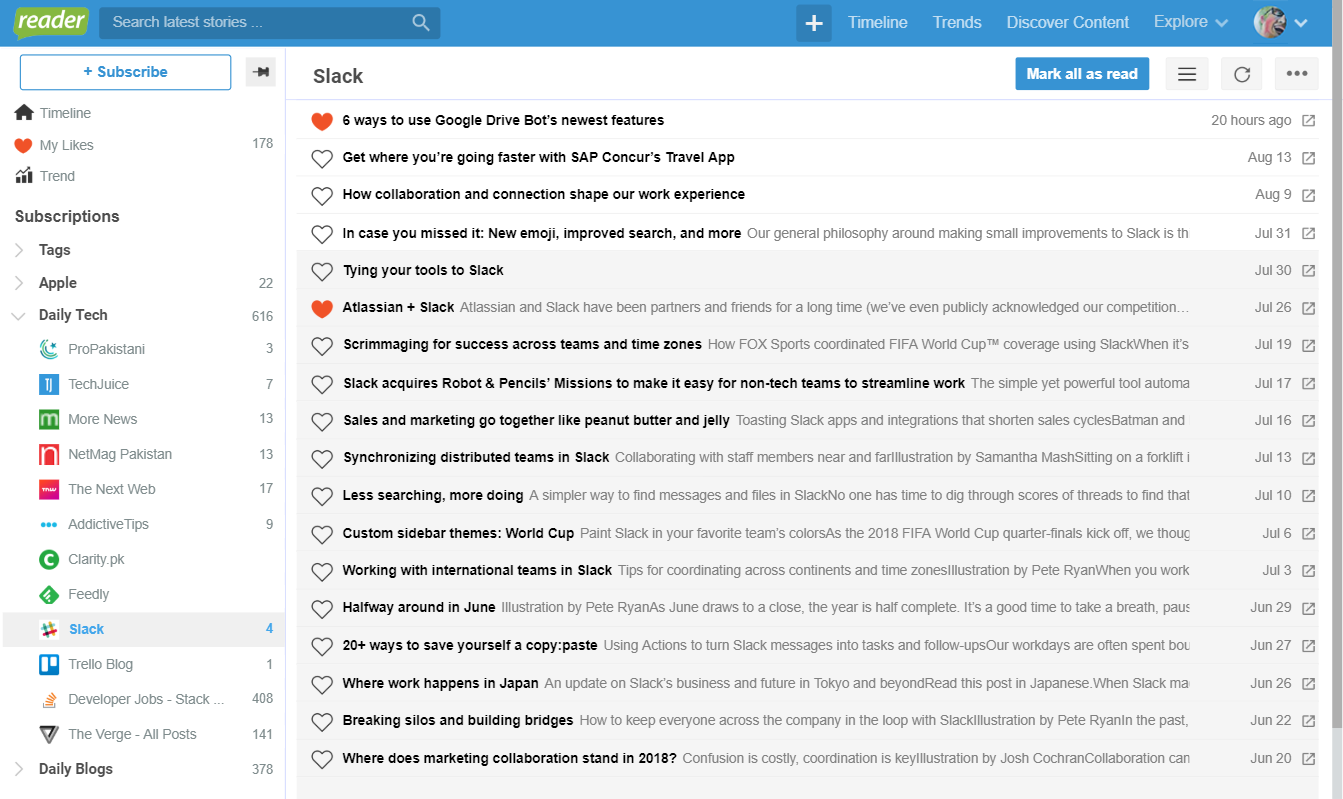Open 'Custom sidebar themes: World Cup' article
Image resolution: width=1343 pixels, height=799 pixels.
click(458, 533)
